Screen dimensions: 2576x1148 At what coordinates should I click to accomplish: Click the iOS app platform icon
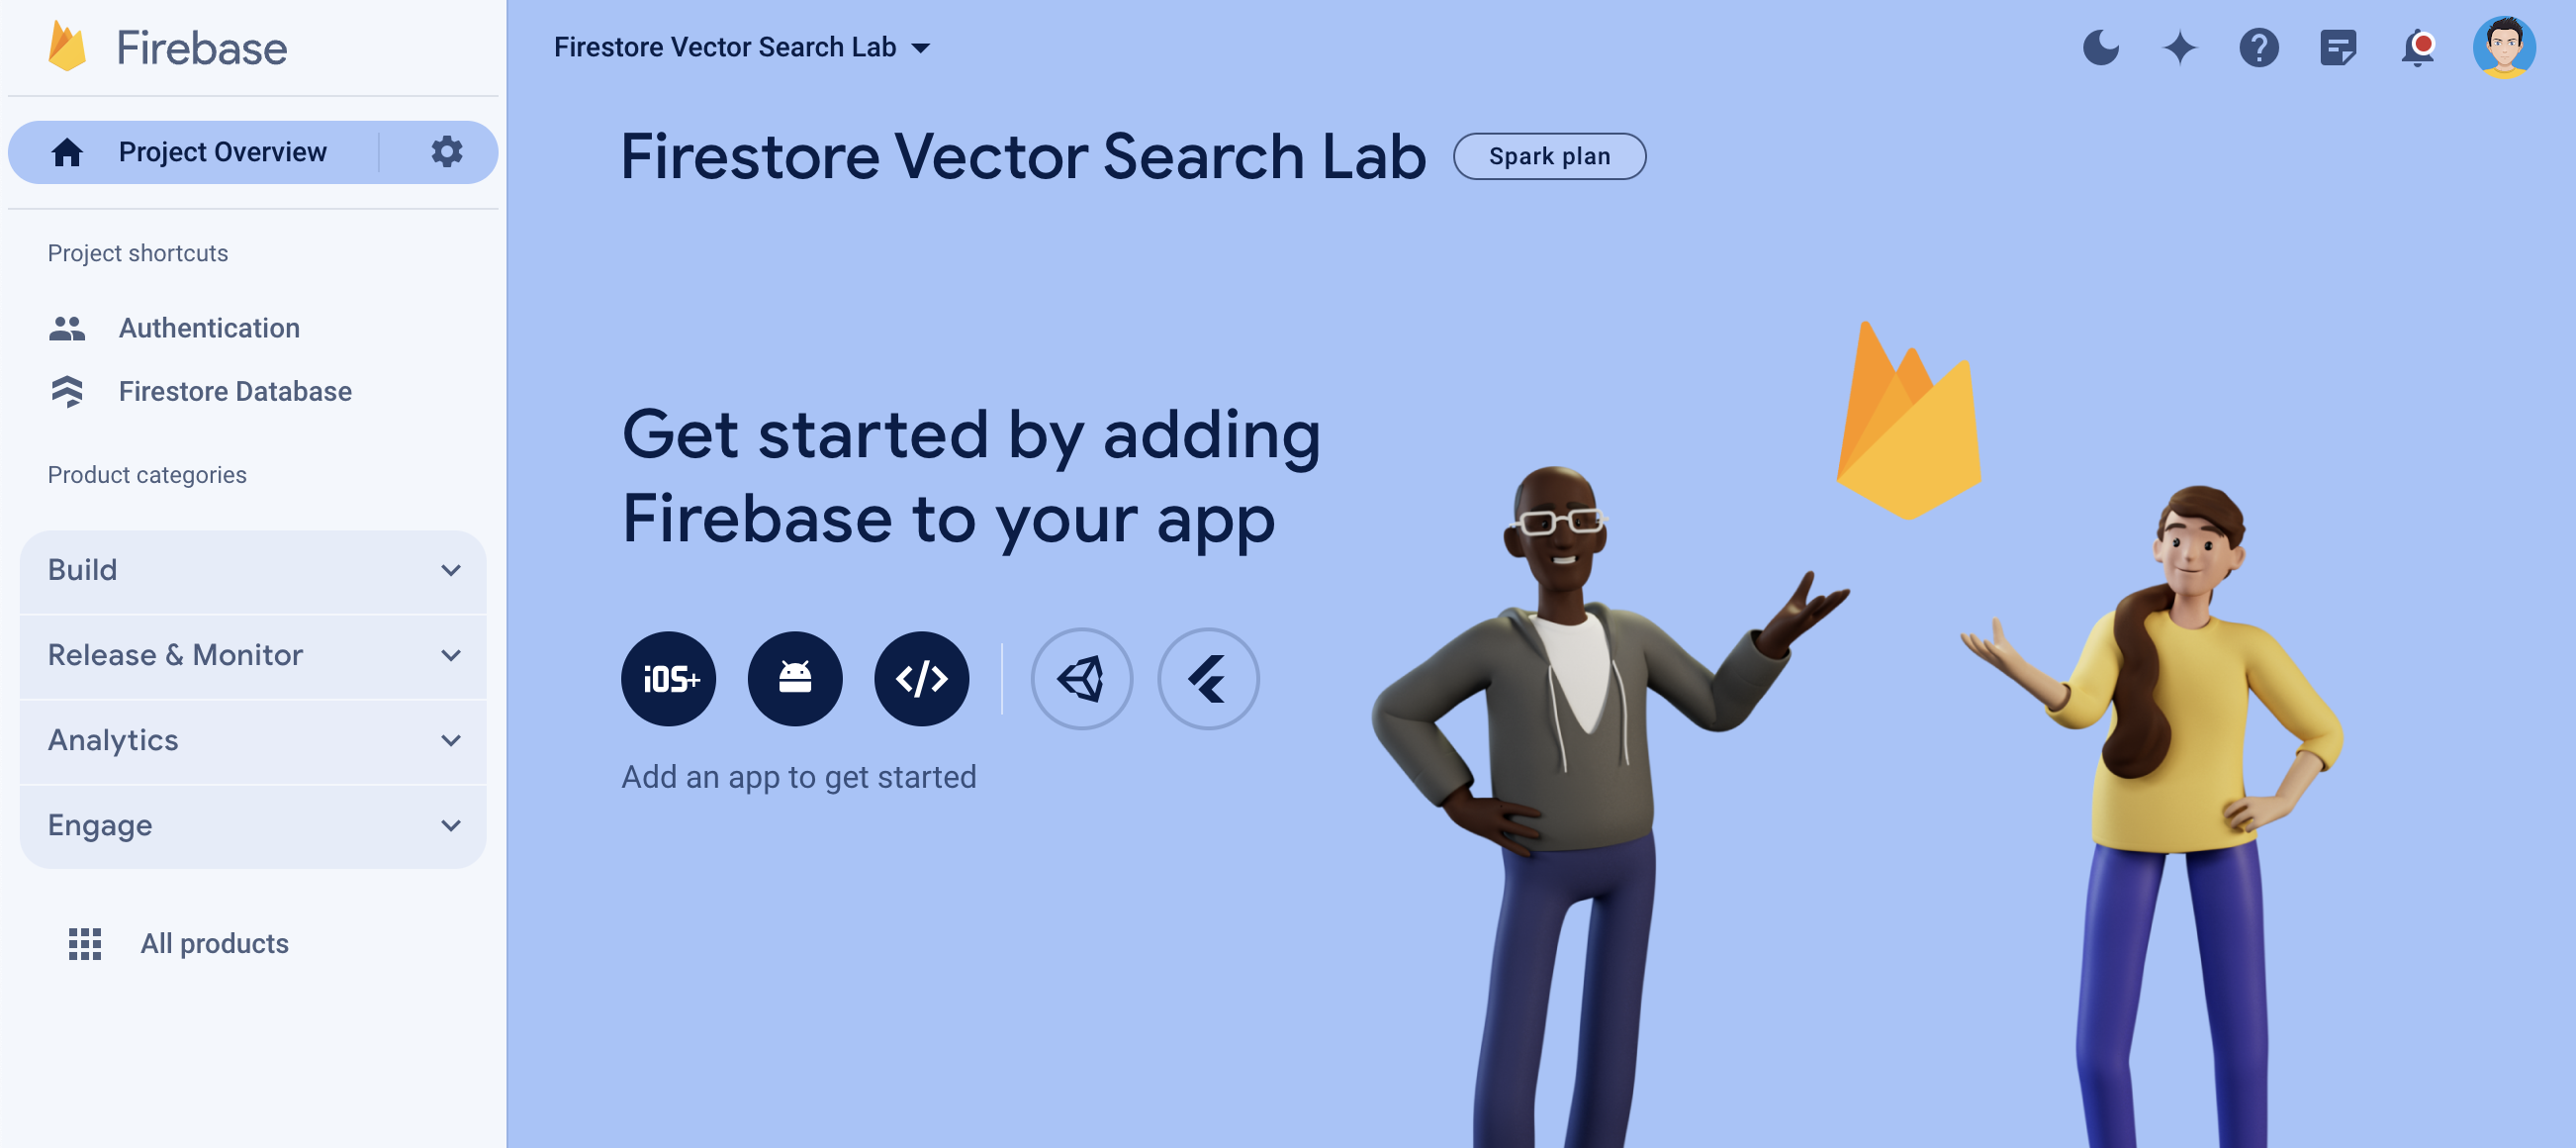point(669,676)
